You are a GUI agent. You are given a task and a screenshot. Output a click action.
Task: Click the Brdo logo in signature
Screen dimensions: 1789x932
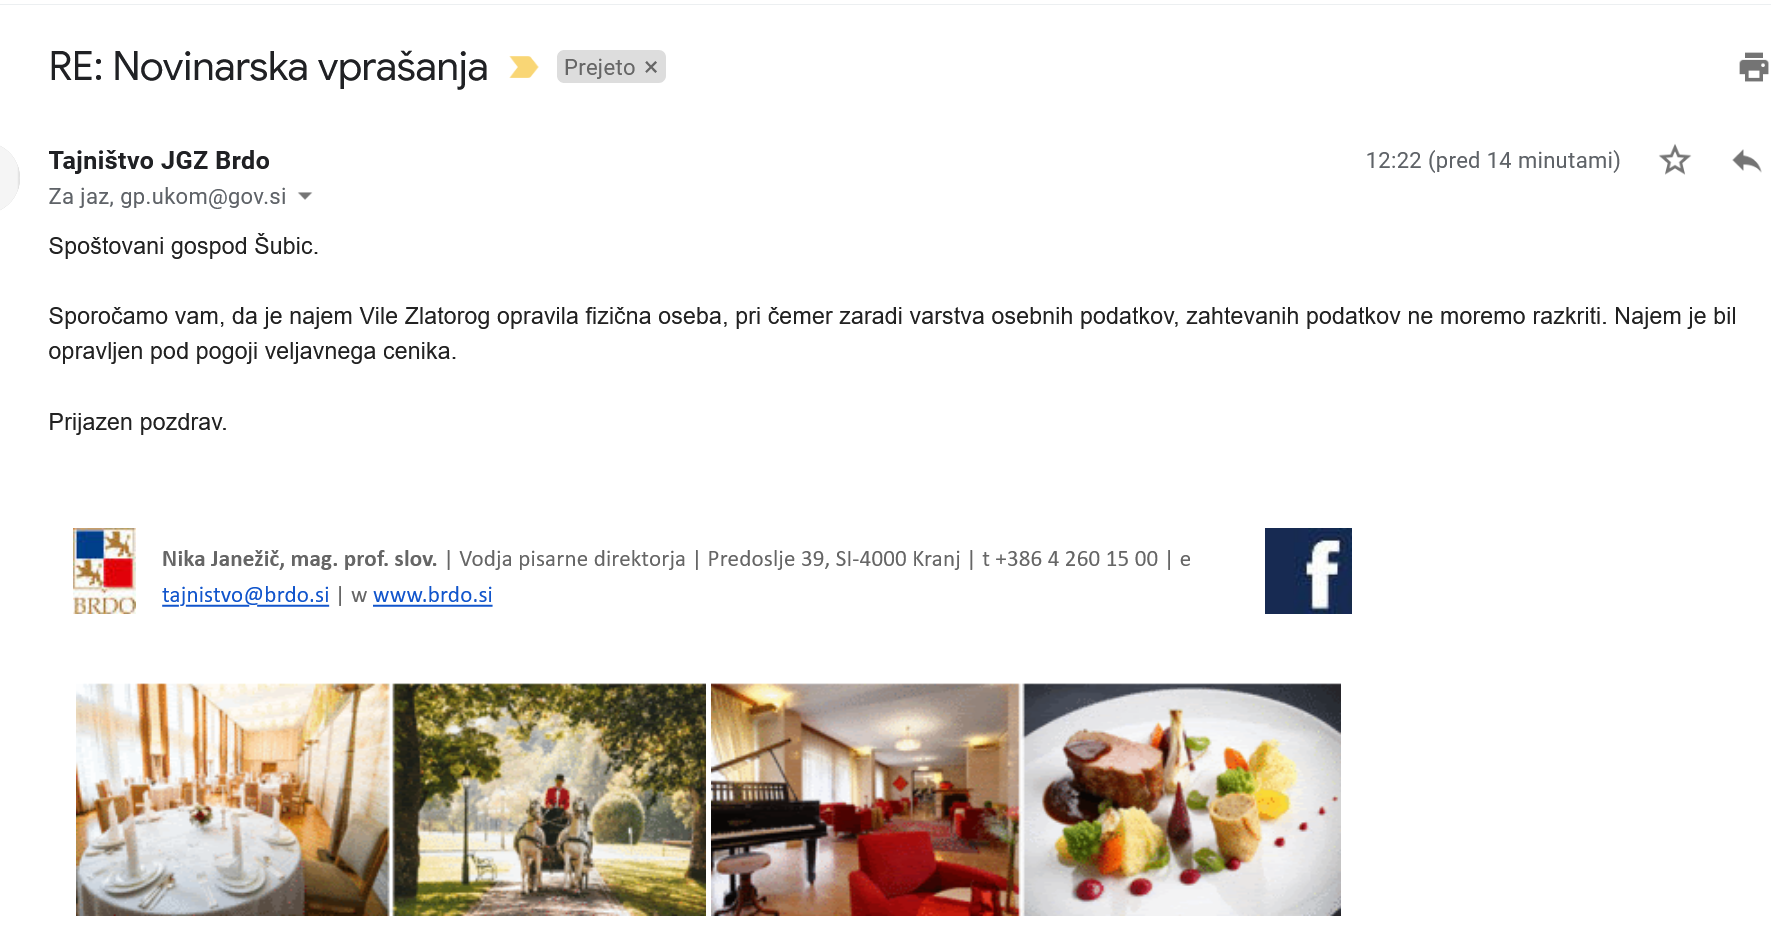[x=104, y=572]
